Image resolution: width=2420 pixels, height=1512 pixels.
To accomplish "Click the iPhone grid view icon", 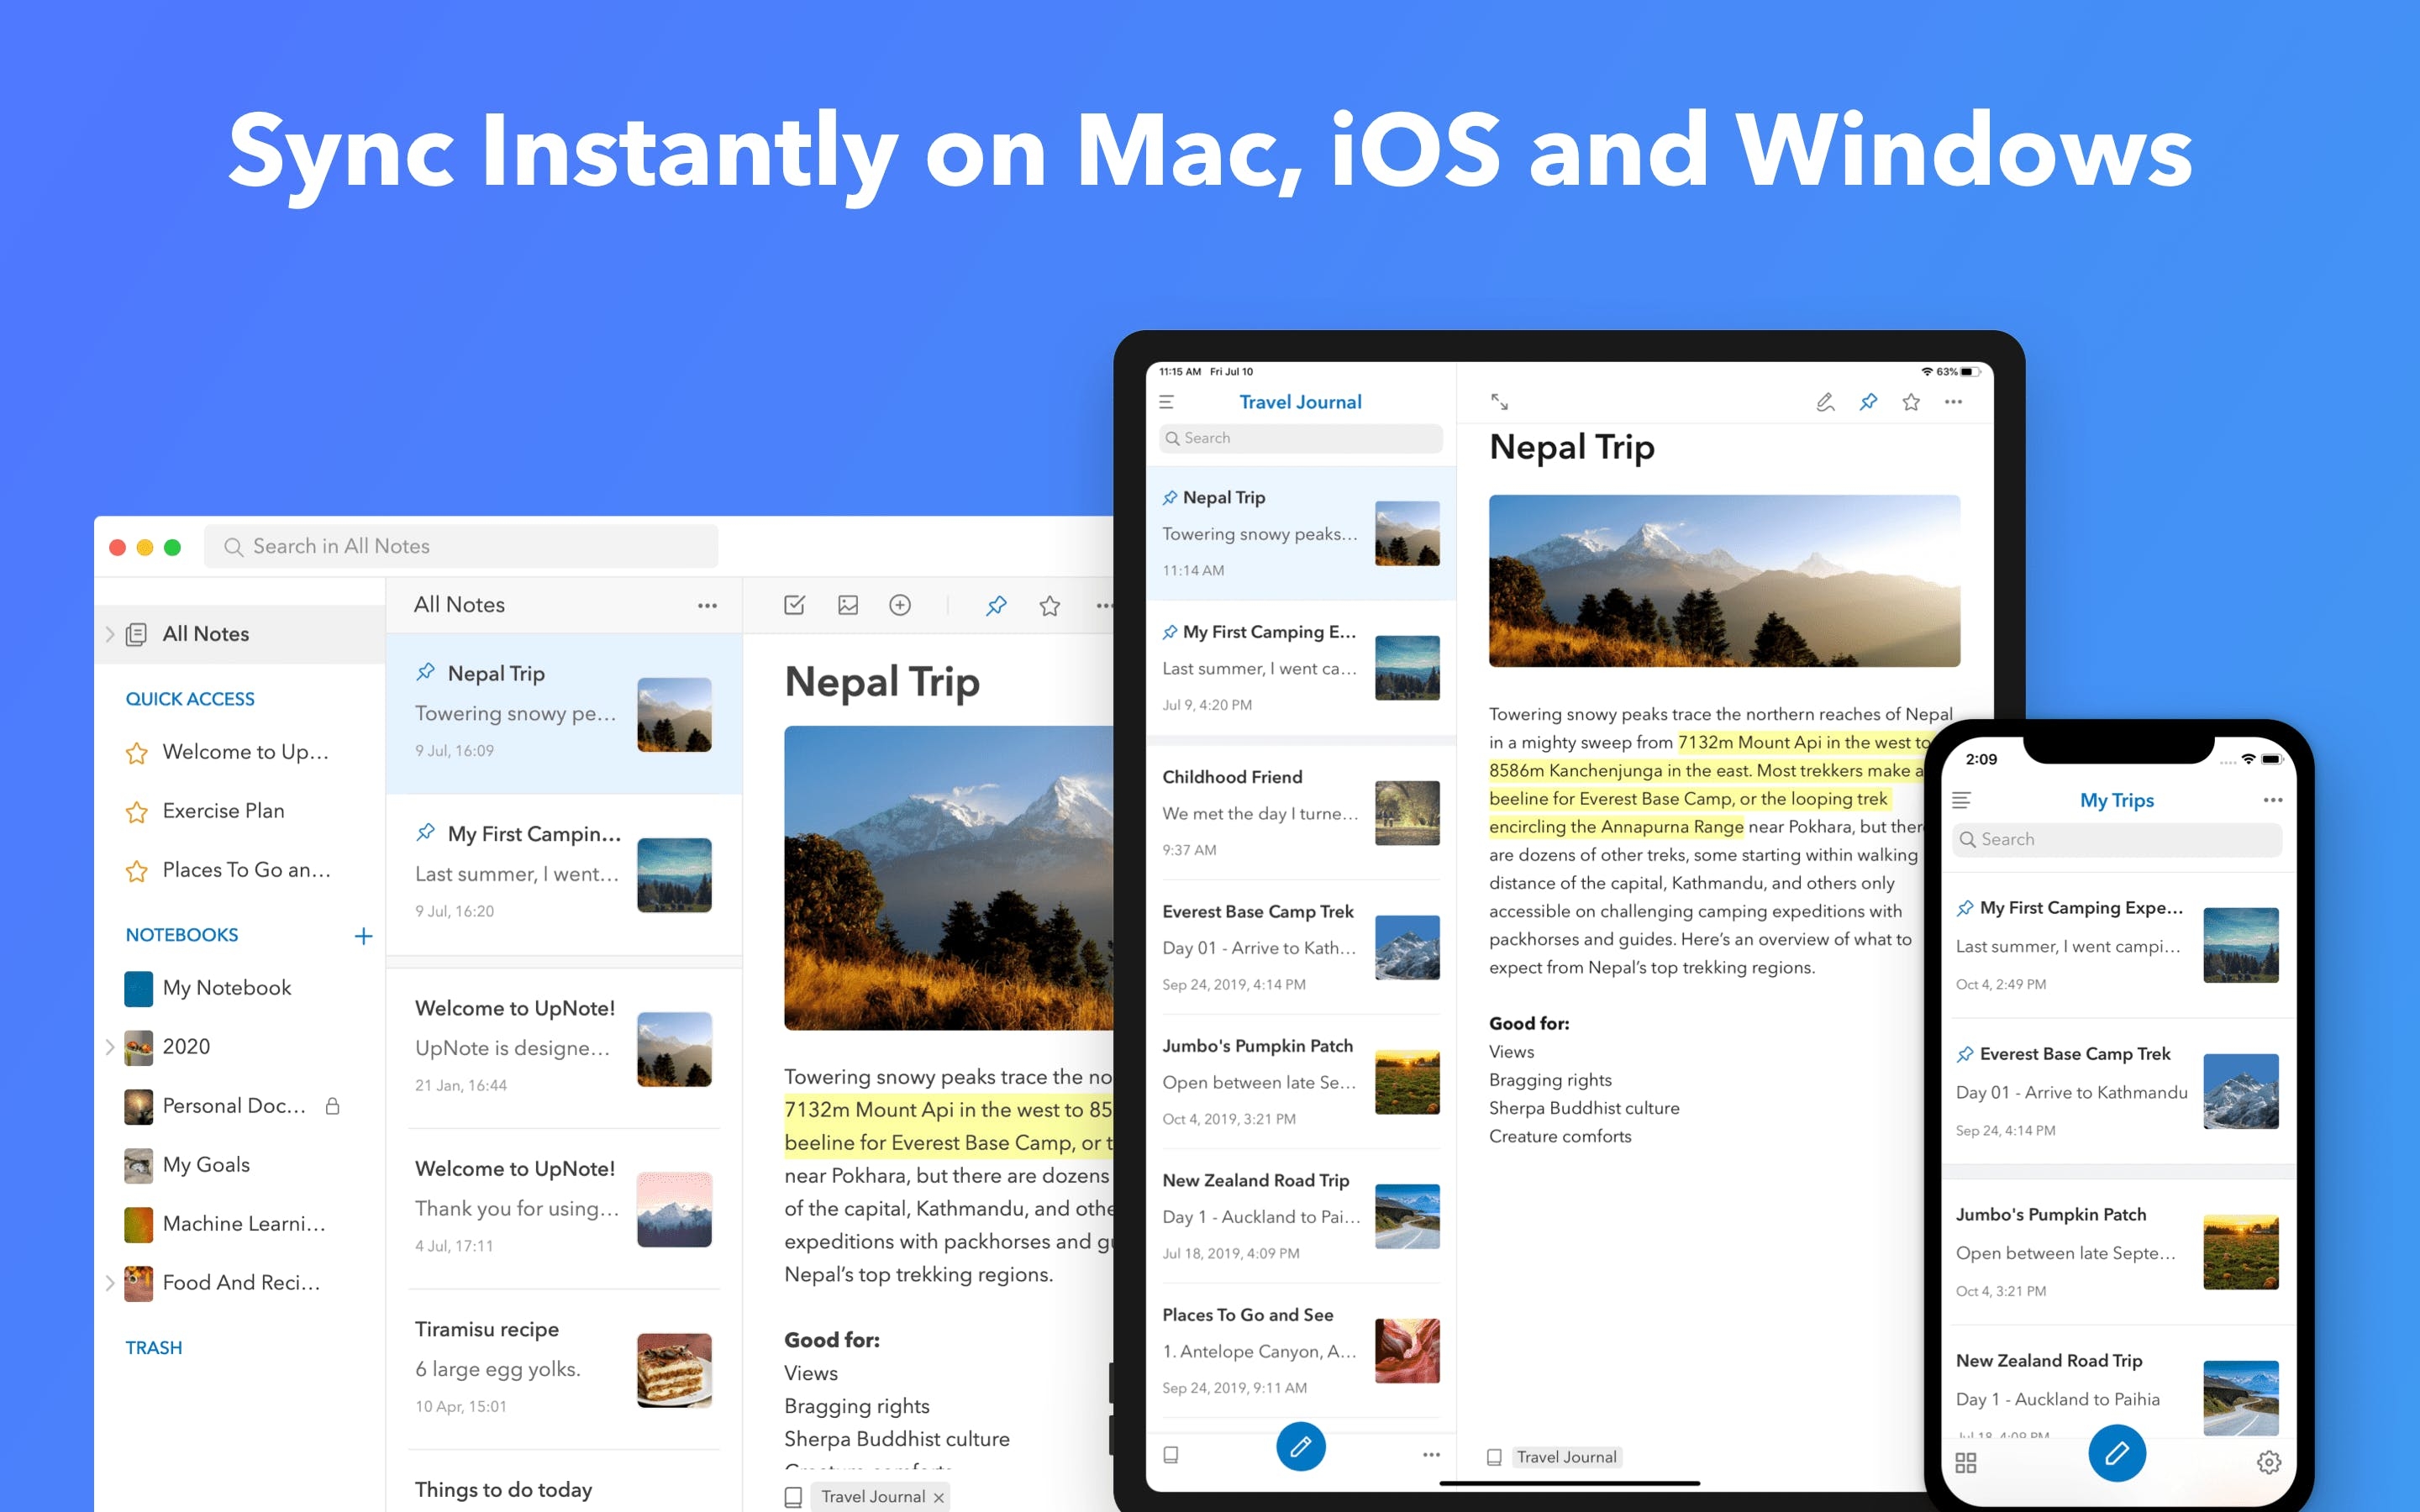I will tap(1965, 1463).
